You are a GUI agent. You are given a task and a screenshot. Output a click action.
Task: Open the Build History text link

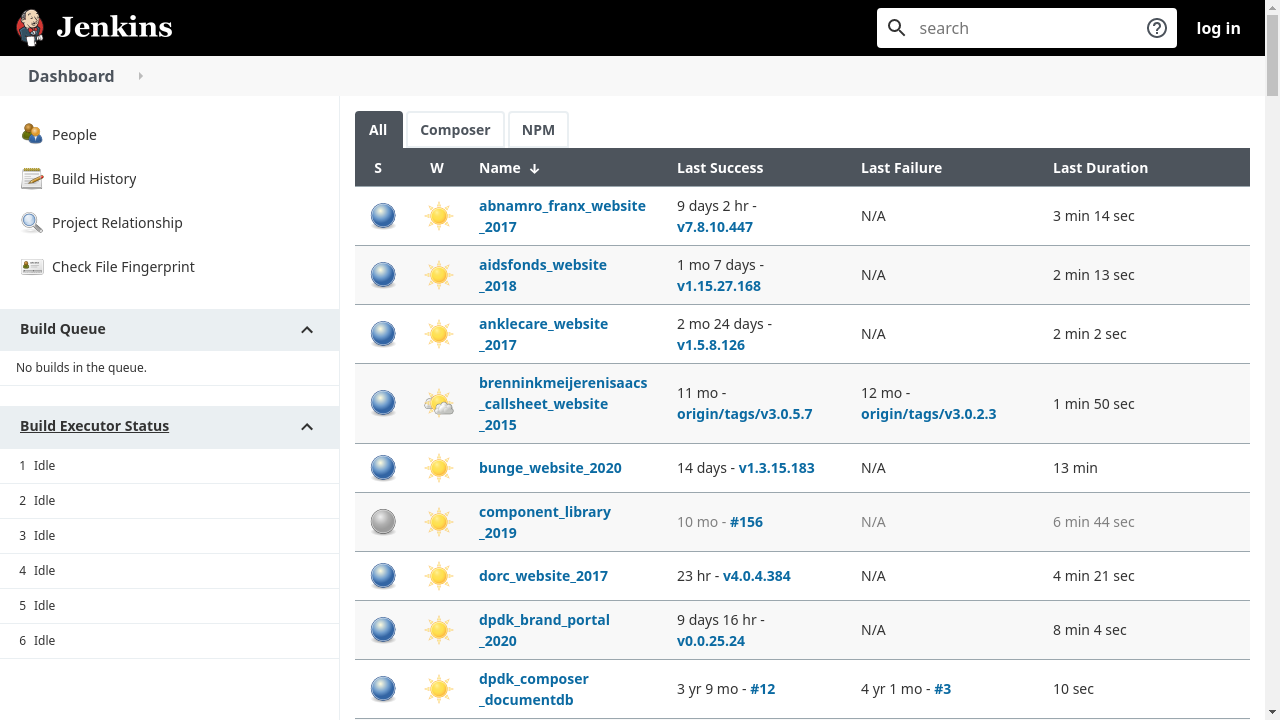[x=94, y=179]
